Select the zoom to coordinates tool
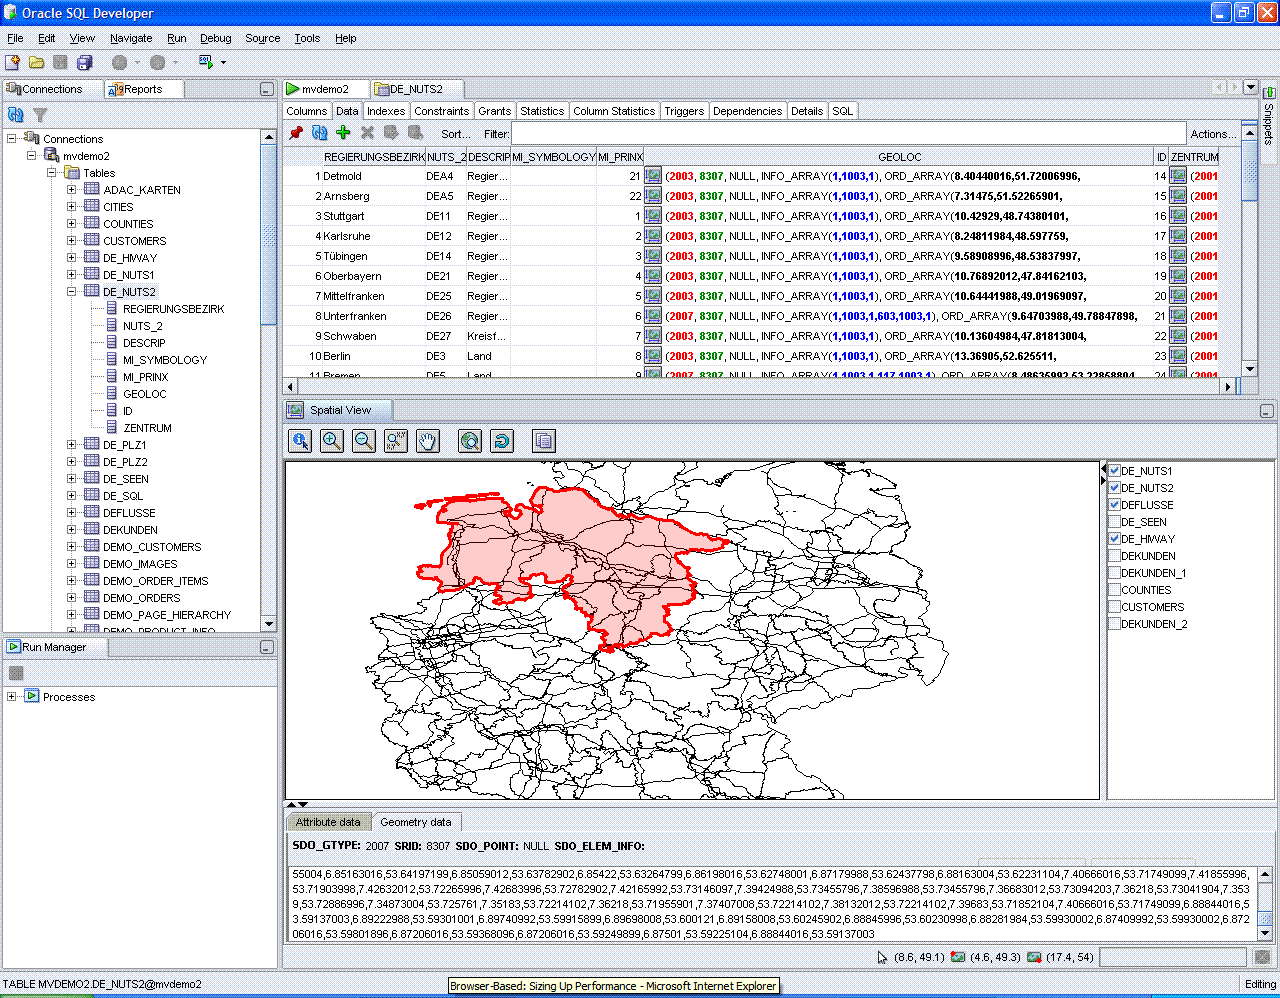Screen dimensions: 1280x998 pyautogui.click(x=396, y=441)
